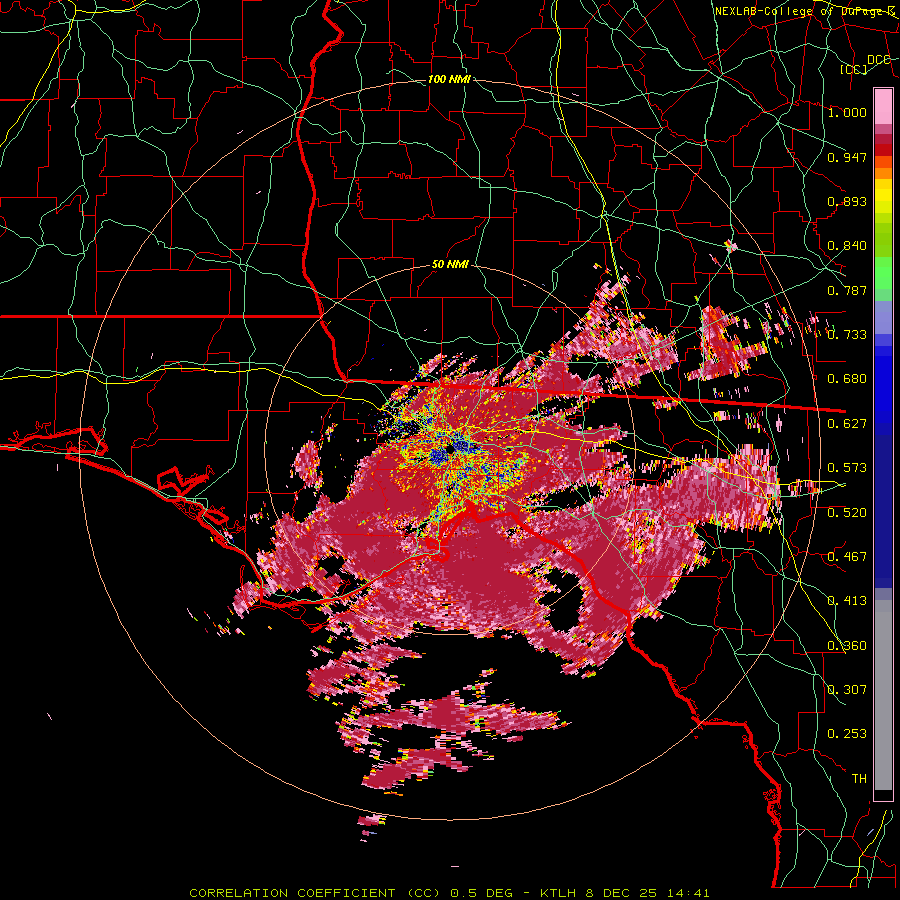Click the 0.733 scale label
The height and width of the screenshot is (900, 900).
(x=847, y=335)
